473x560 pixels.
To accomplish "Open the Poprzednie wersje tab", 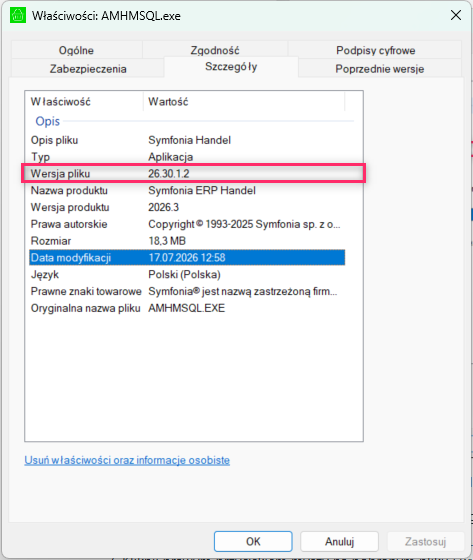I will [379, 68].
